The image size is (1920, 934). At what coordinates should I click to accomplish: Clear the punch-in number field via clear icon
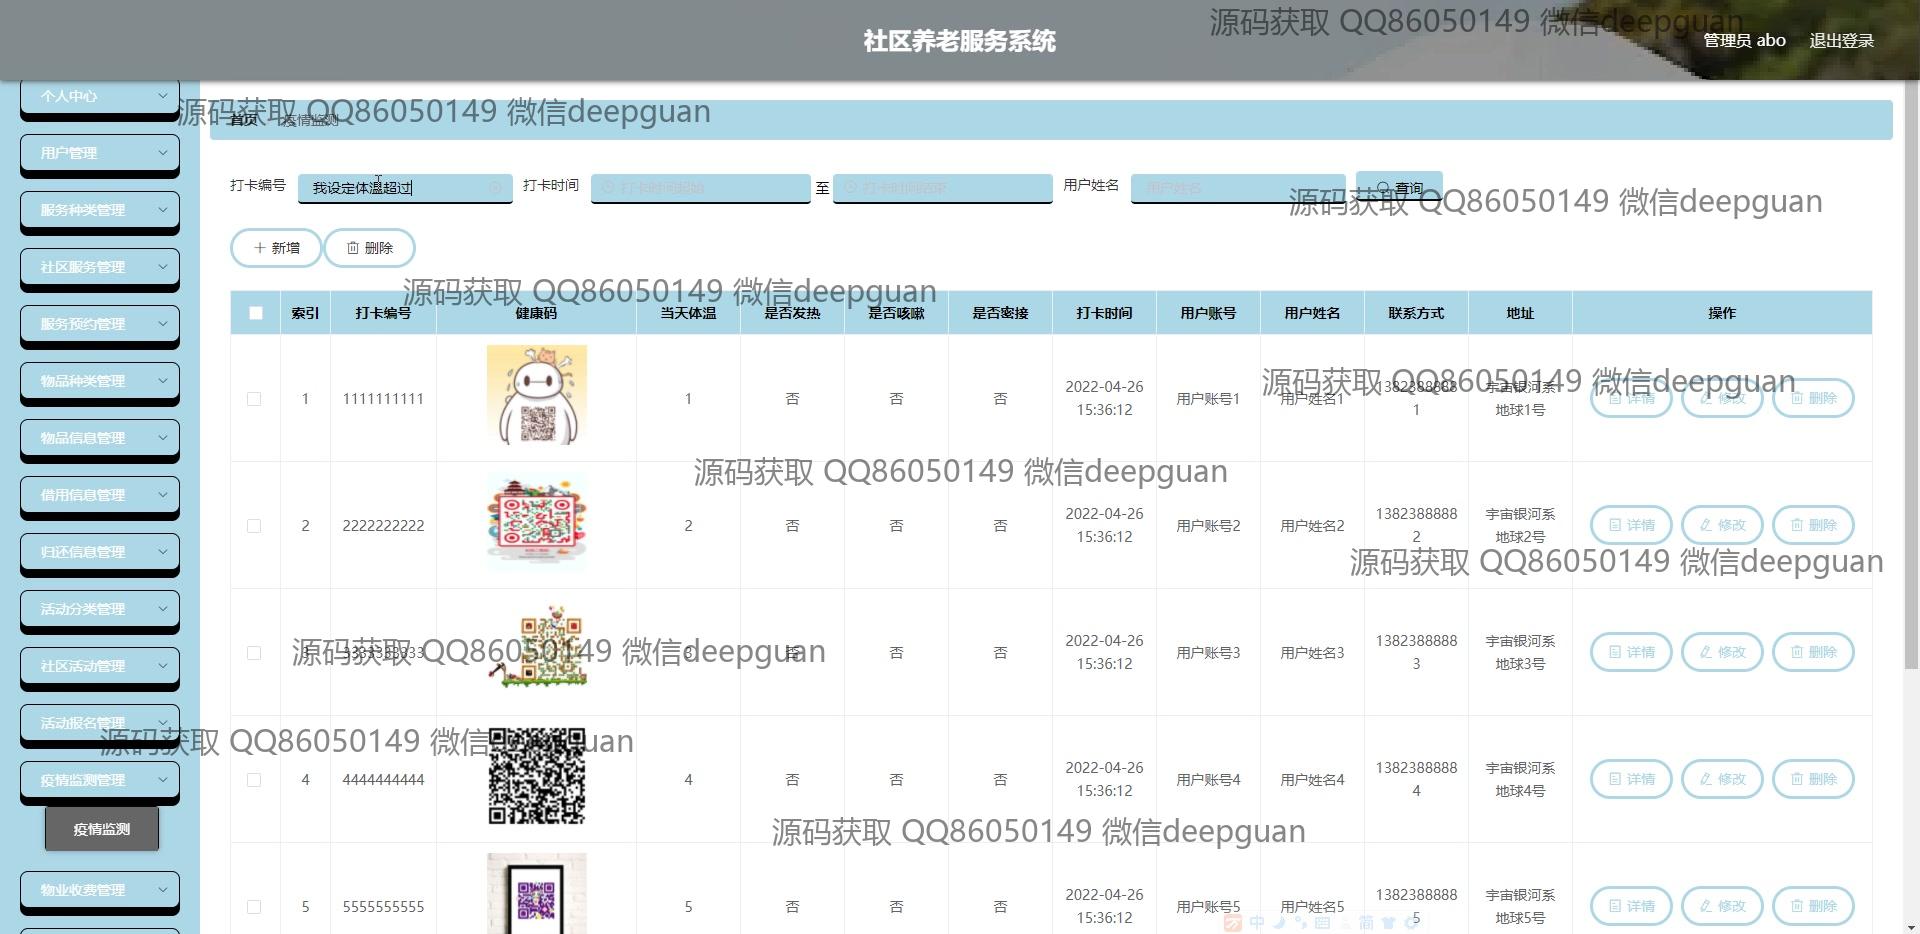point(495,188)
